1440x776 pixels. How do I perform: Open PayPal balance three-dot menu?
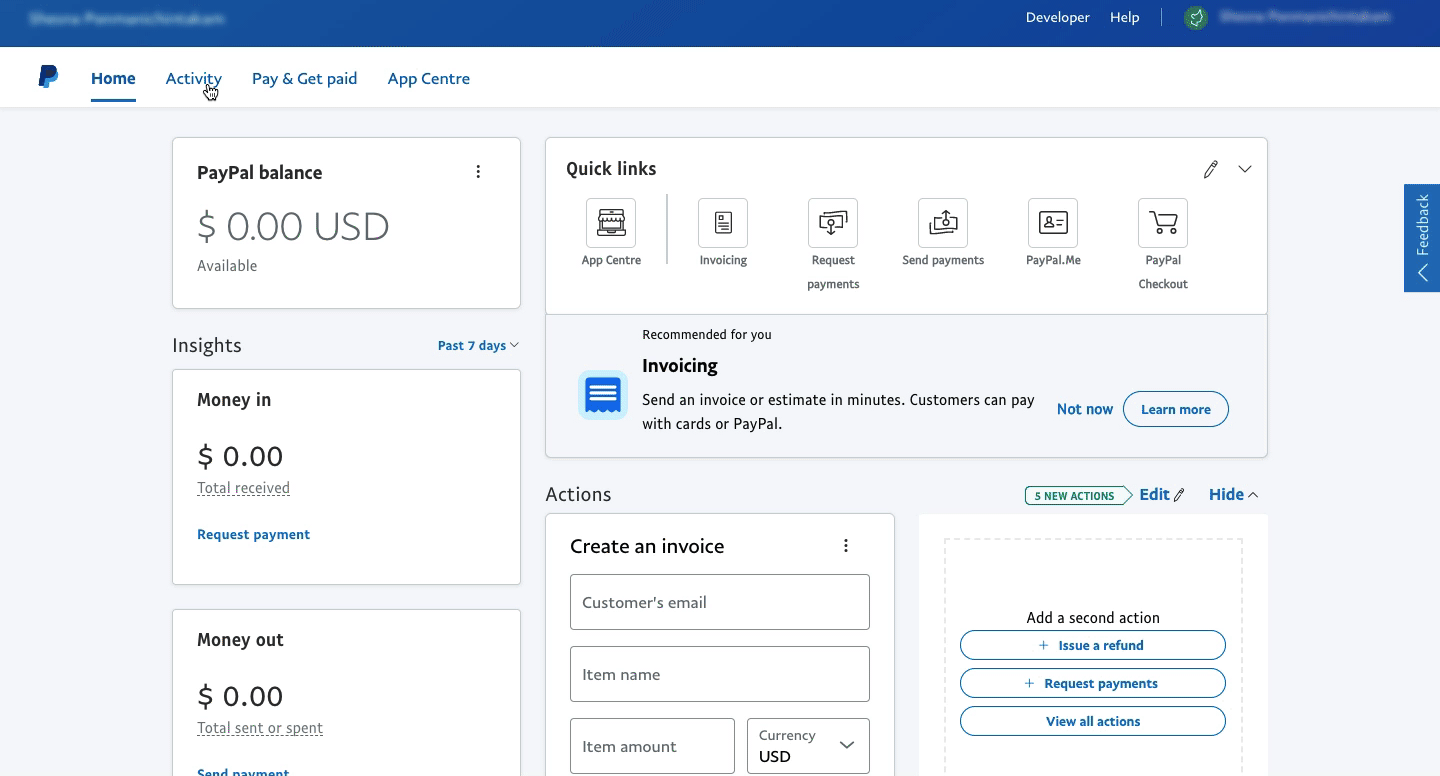click(478, 172)
